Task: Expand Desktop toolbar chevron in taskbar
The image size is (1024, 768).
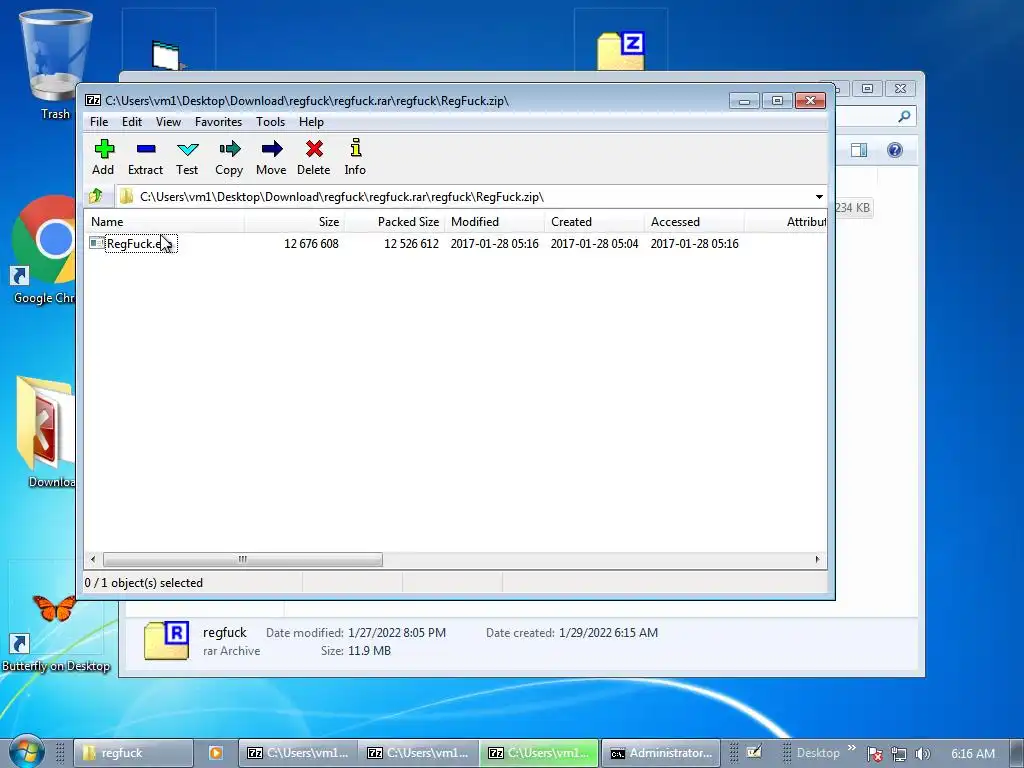Action: (851, 748)
